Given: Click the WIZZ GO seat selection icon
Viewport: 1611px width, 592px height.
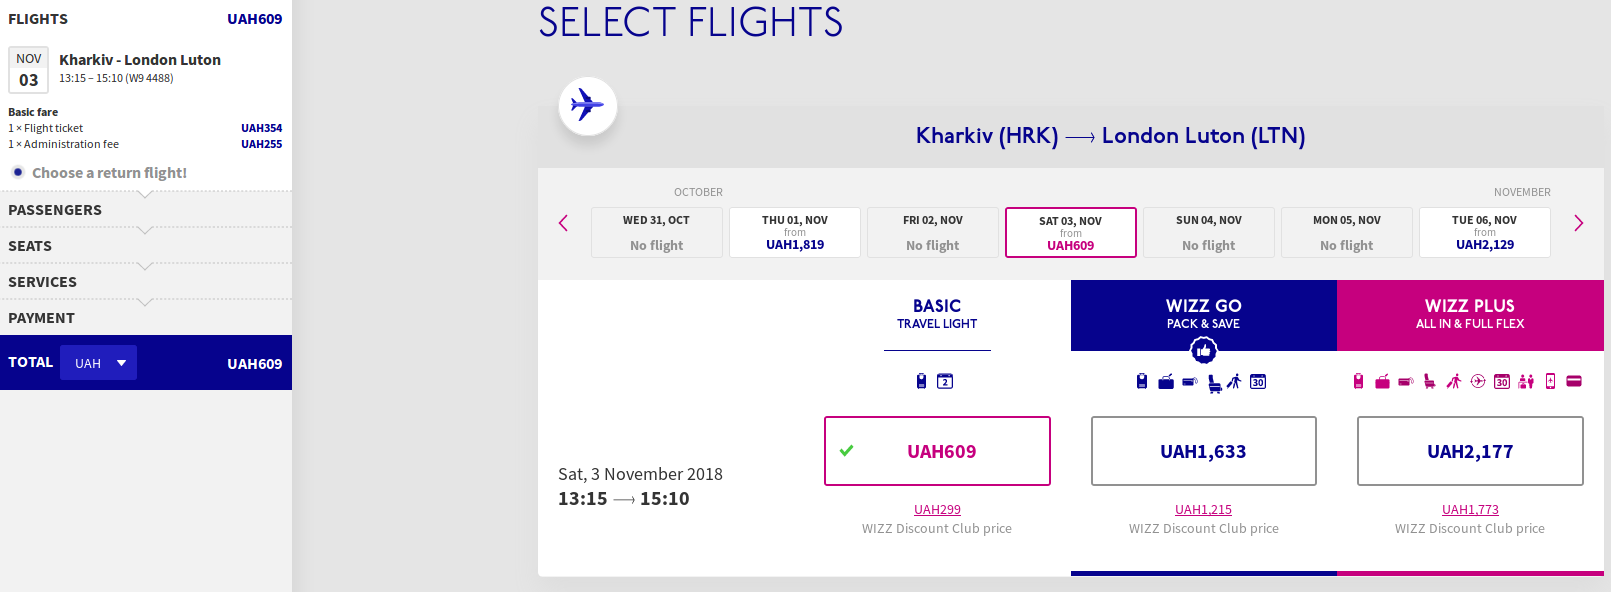Looking at the screenshot, I should click(1214, 382).
